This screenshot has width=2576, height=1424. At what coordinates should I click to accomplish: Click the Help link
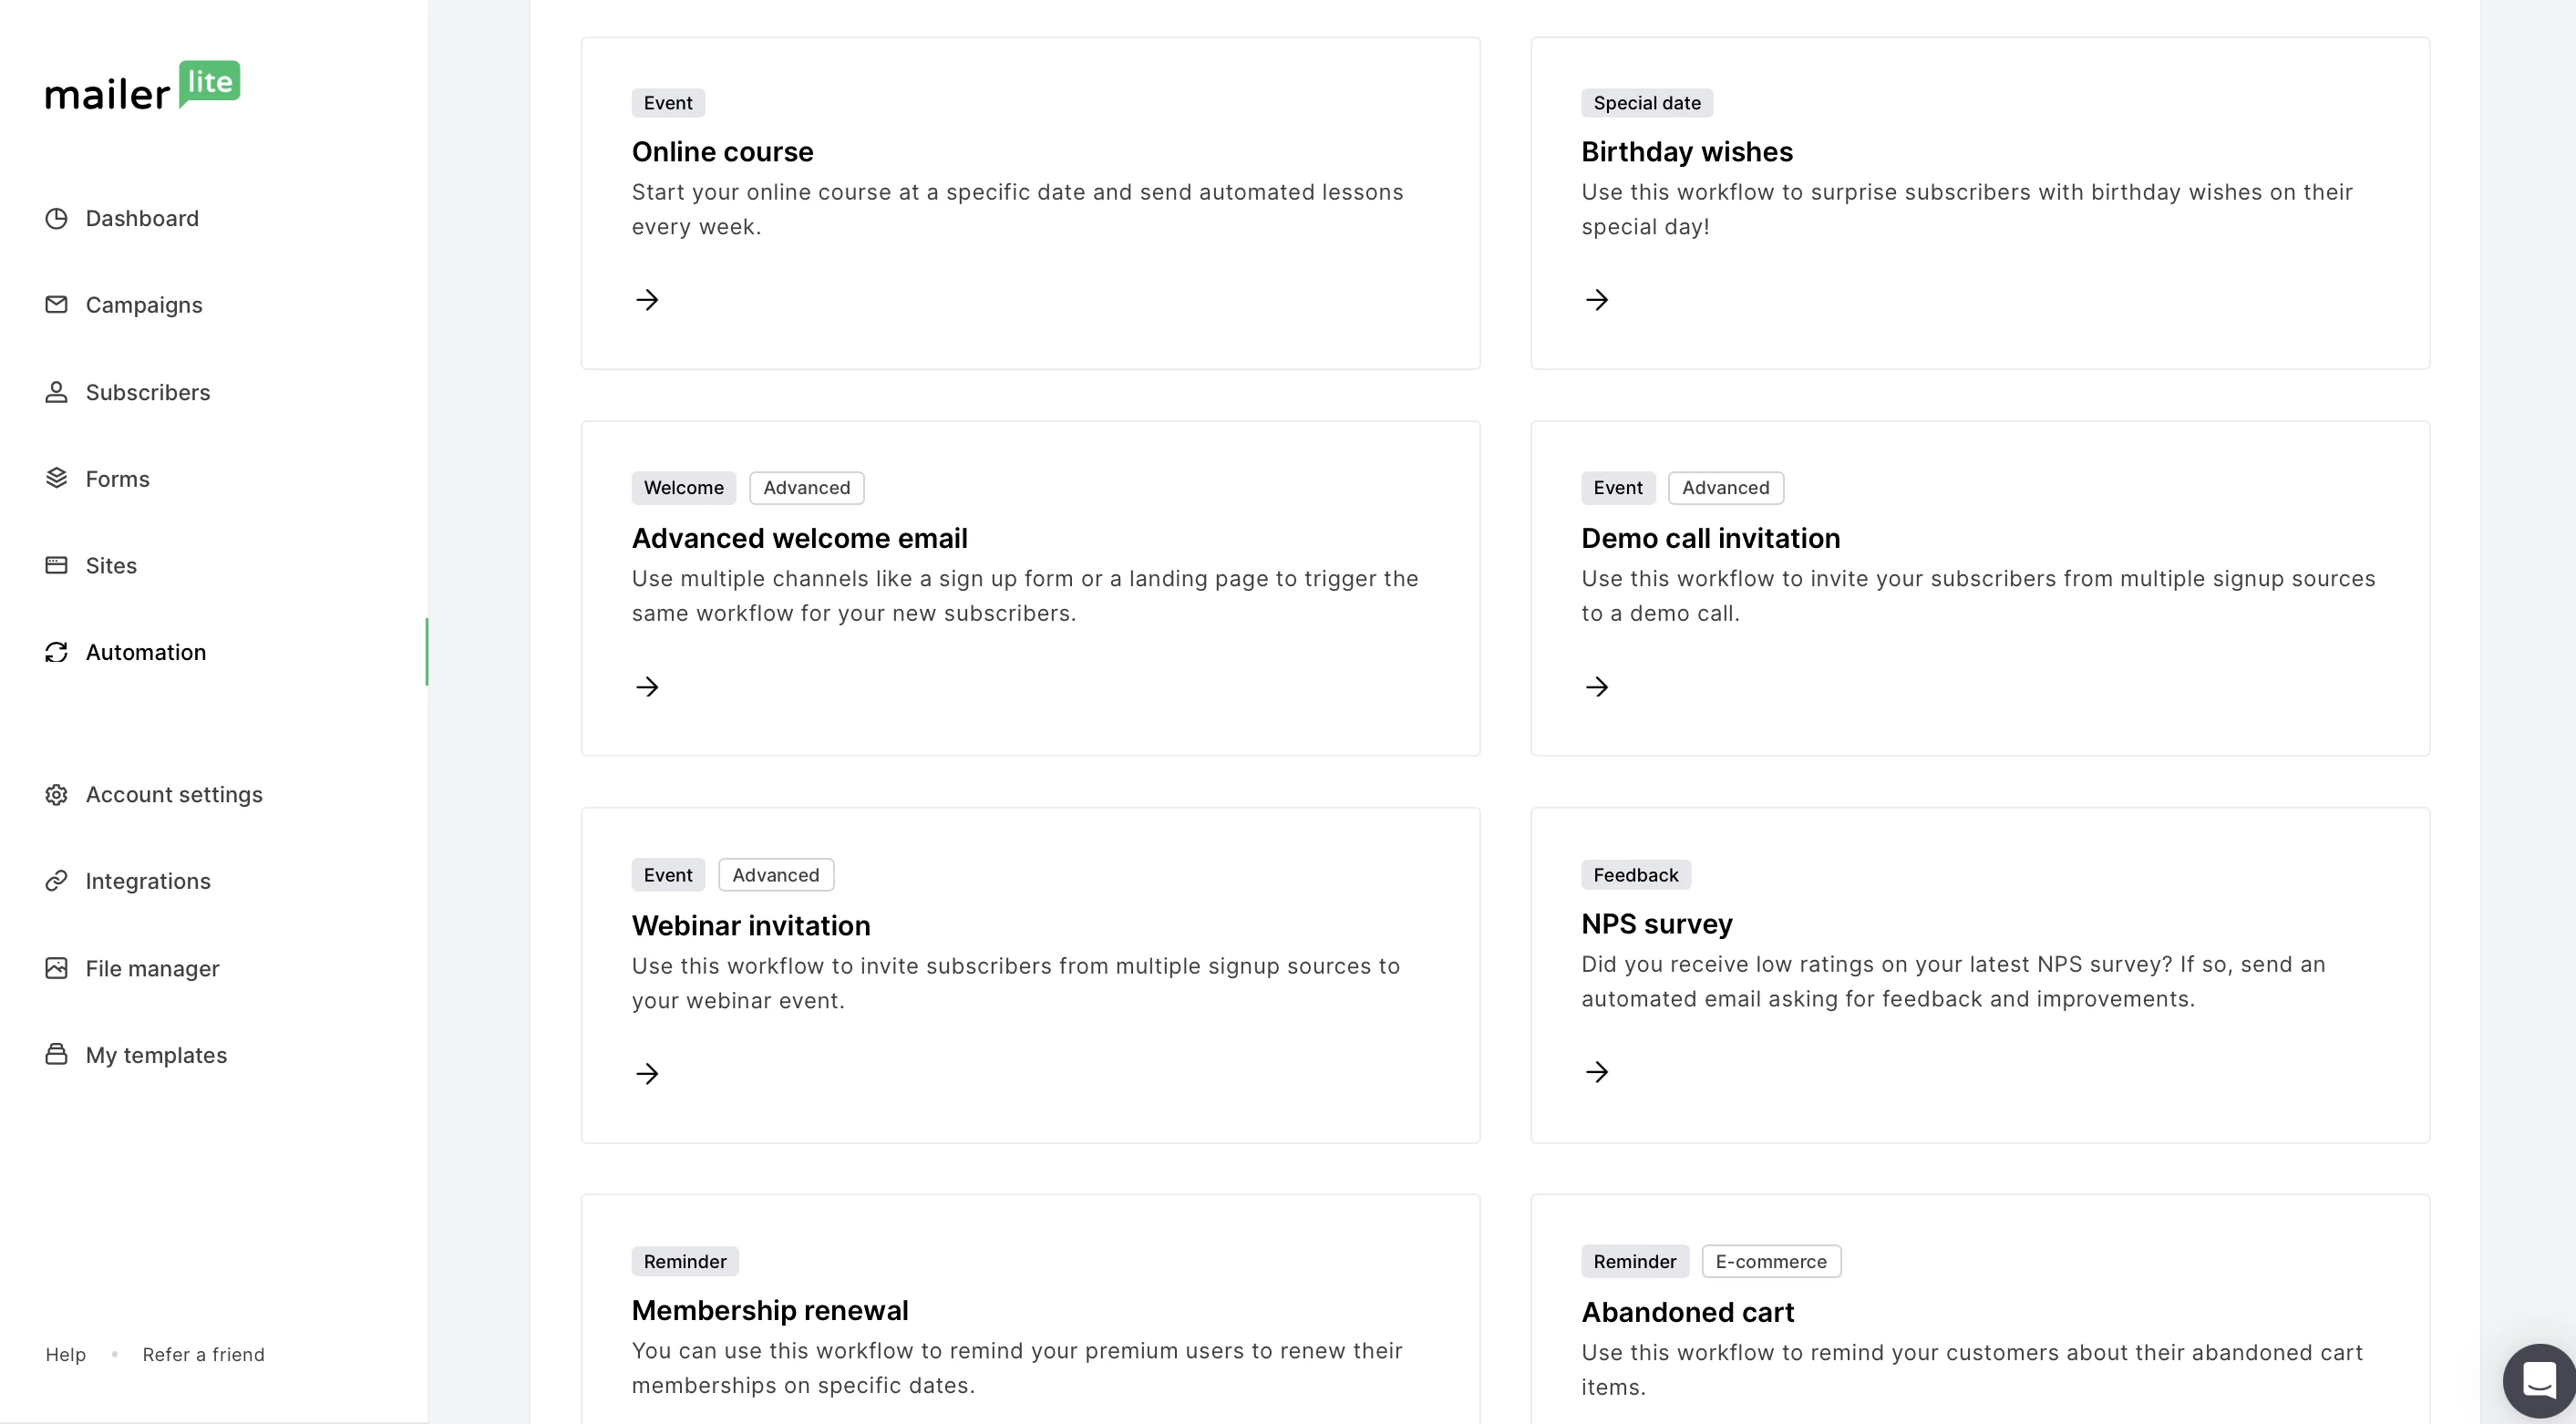point(66,1354)
